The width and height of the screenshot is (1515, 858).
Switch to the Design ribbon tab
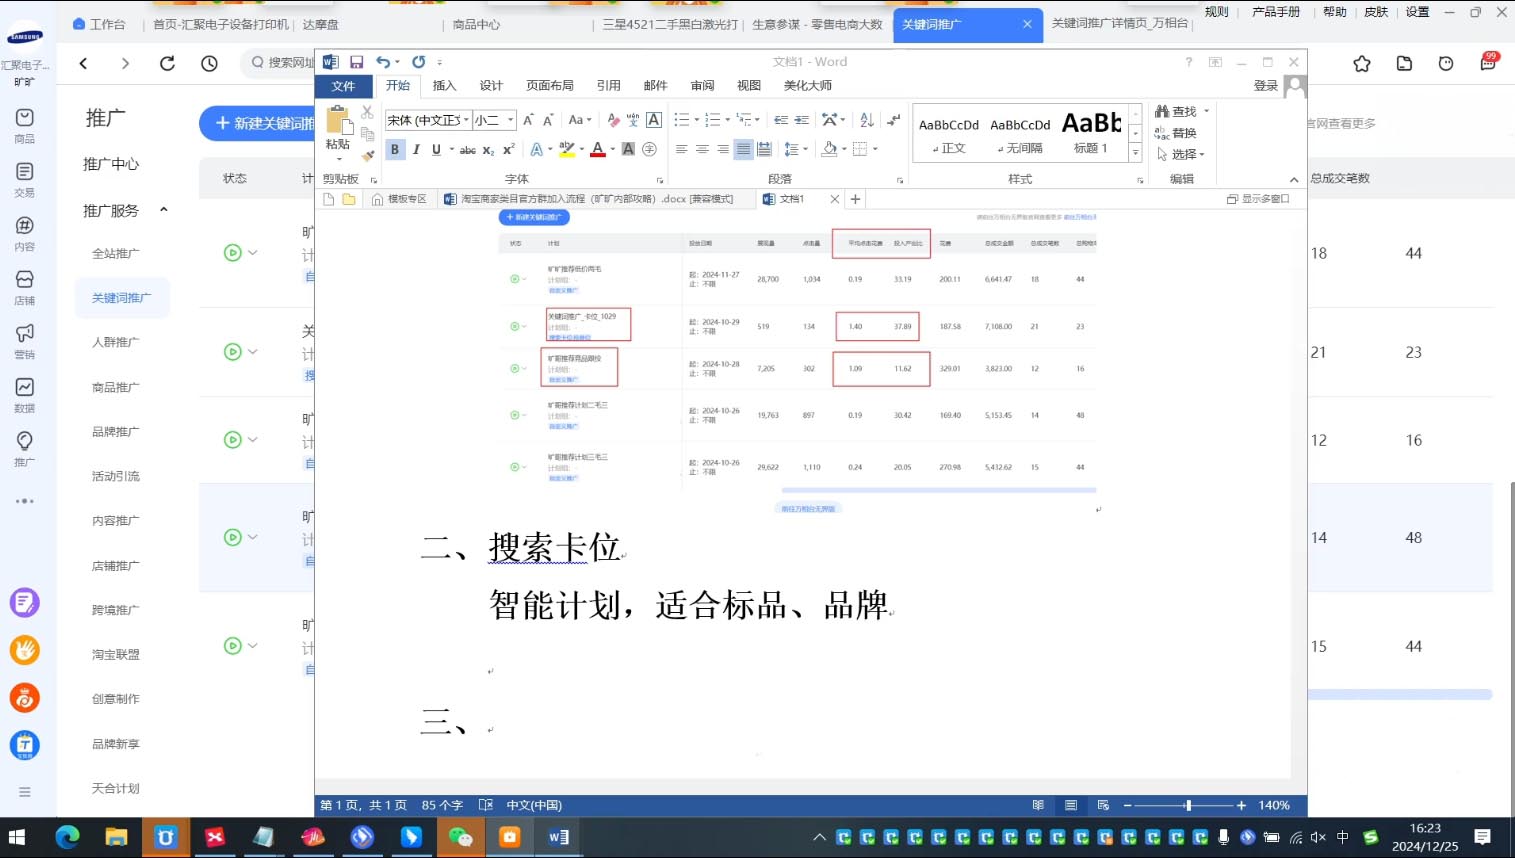pyautogui.click(x=491, y=86)
